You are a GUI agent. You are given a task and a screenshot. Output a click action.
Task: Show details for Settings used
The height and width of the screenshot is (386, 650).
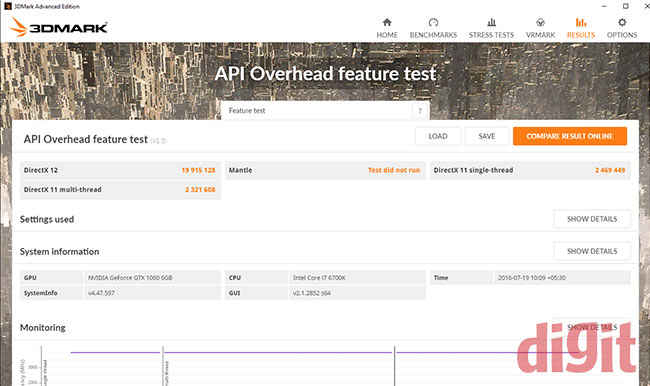(x=592, y=219)
